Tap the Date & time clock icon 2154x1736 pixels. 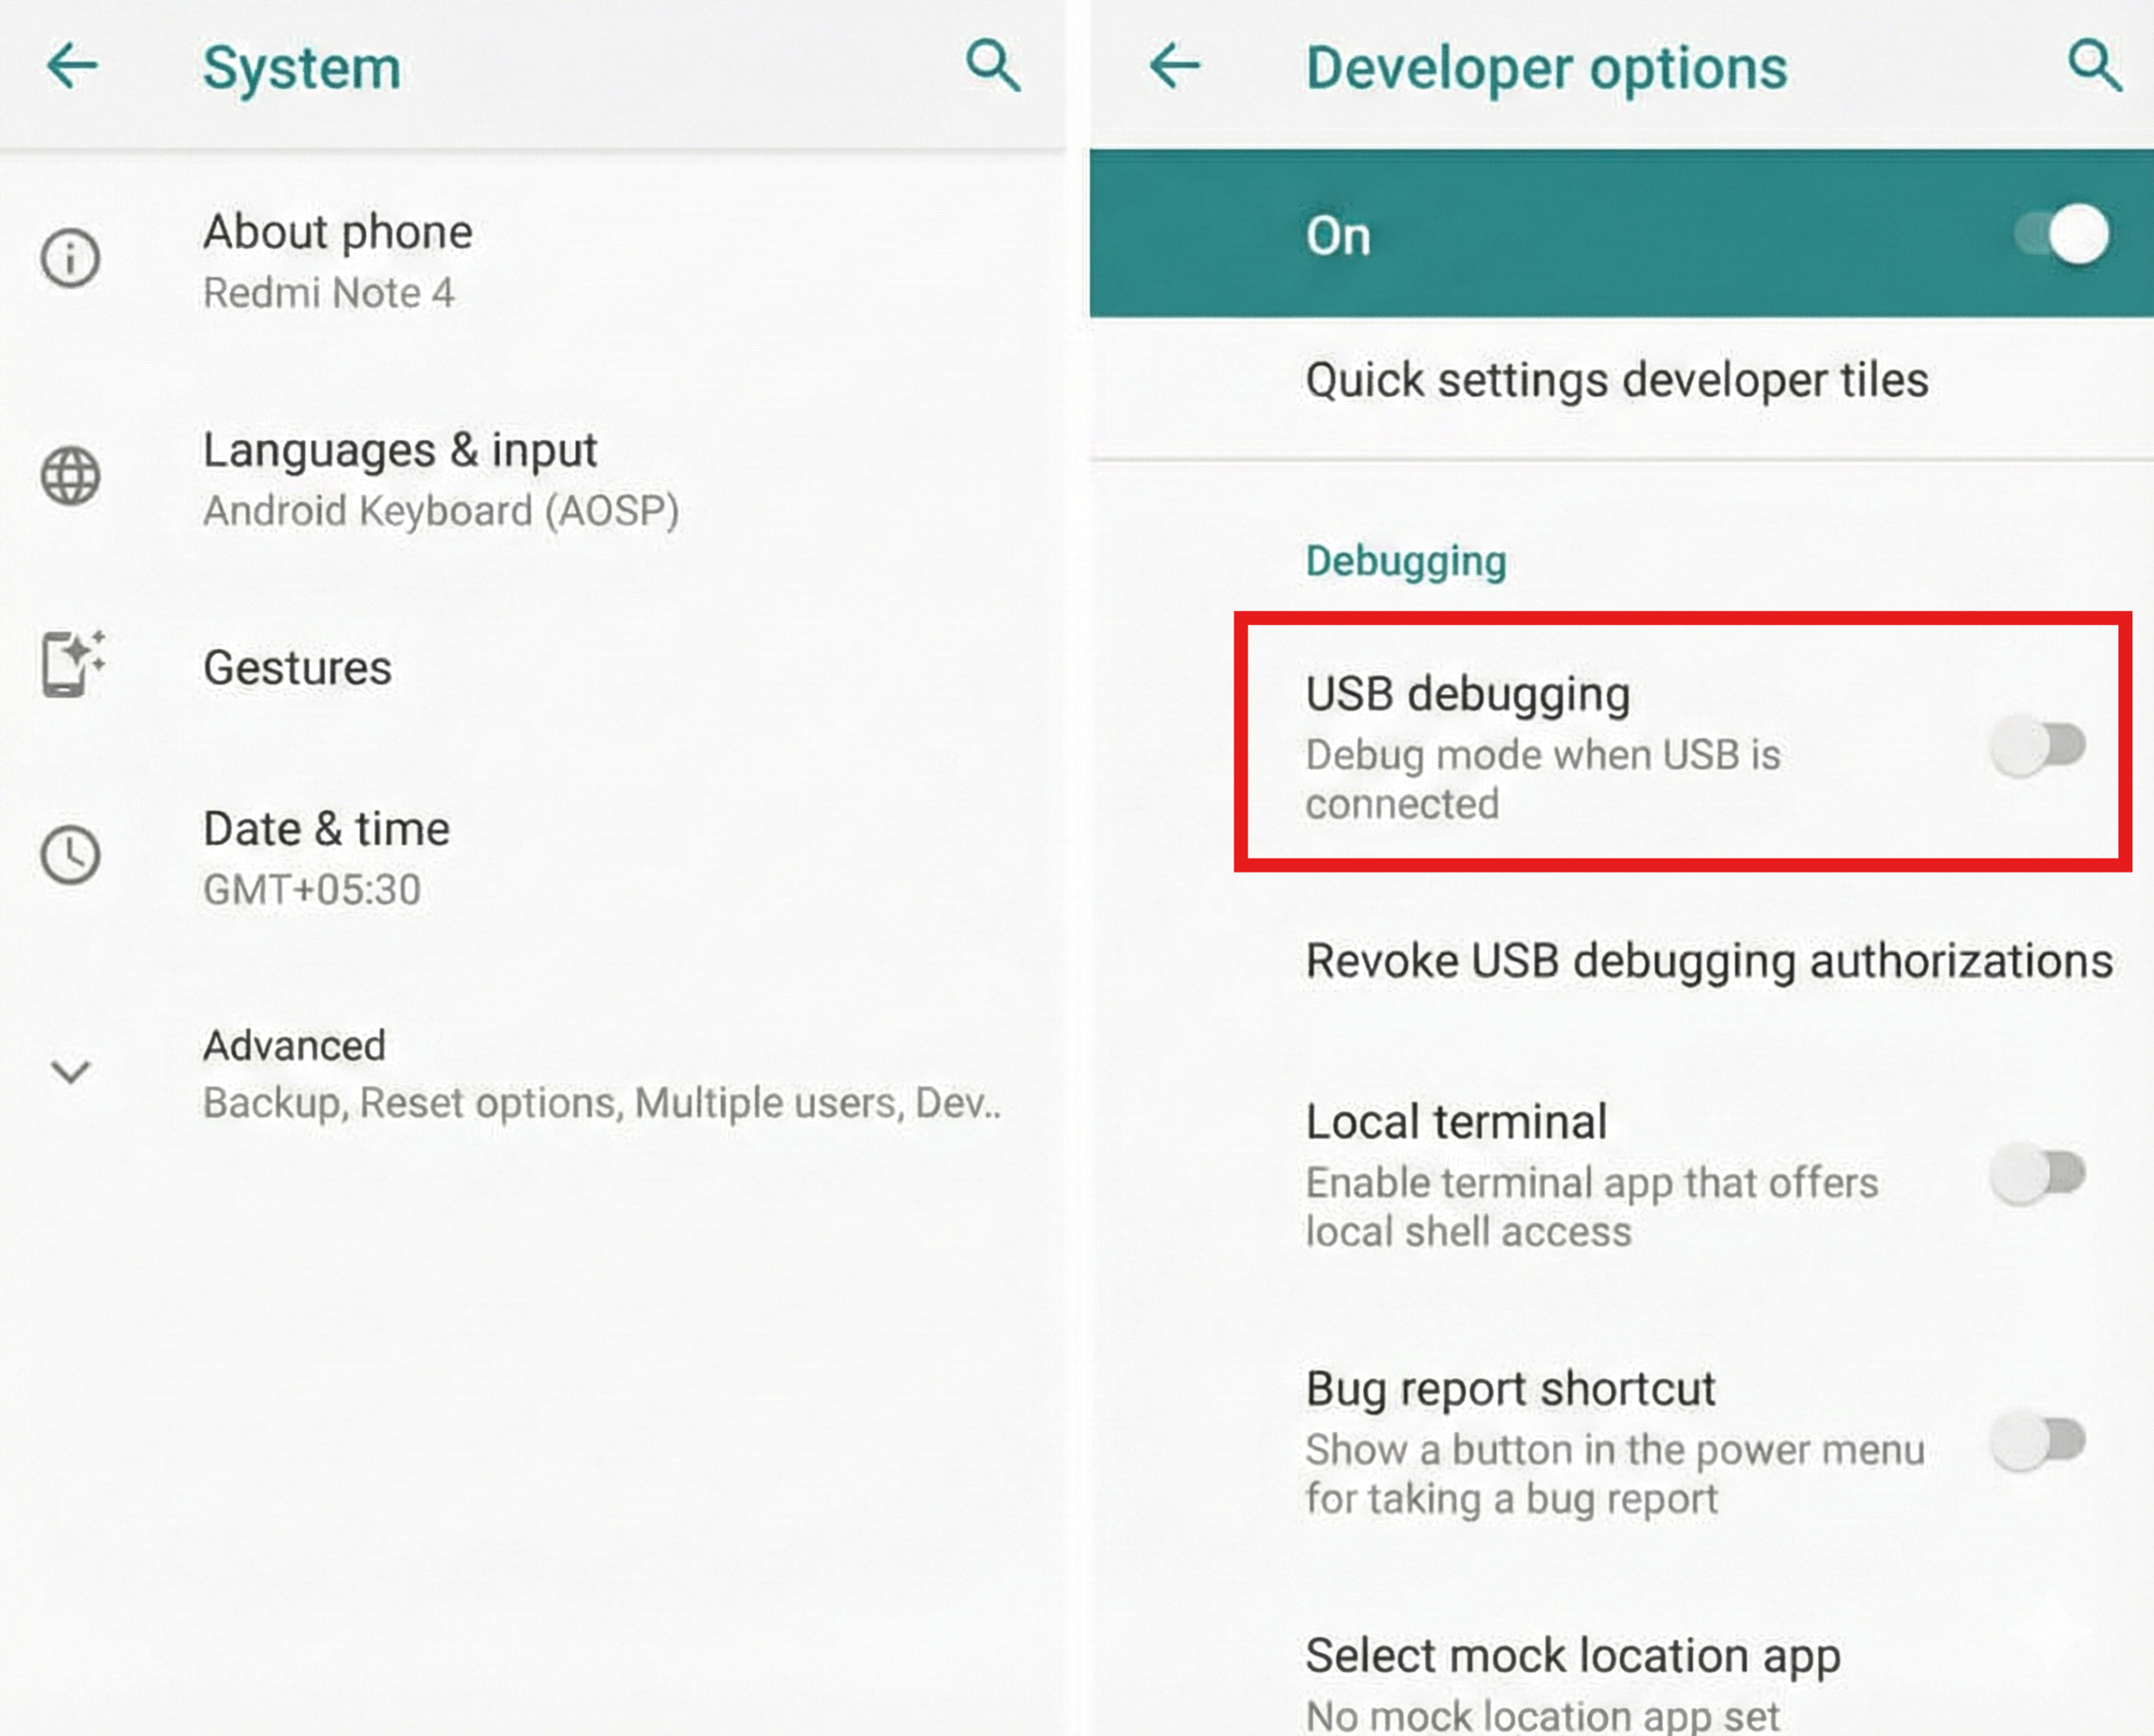(x=68, y=855)
